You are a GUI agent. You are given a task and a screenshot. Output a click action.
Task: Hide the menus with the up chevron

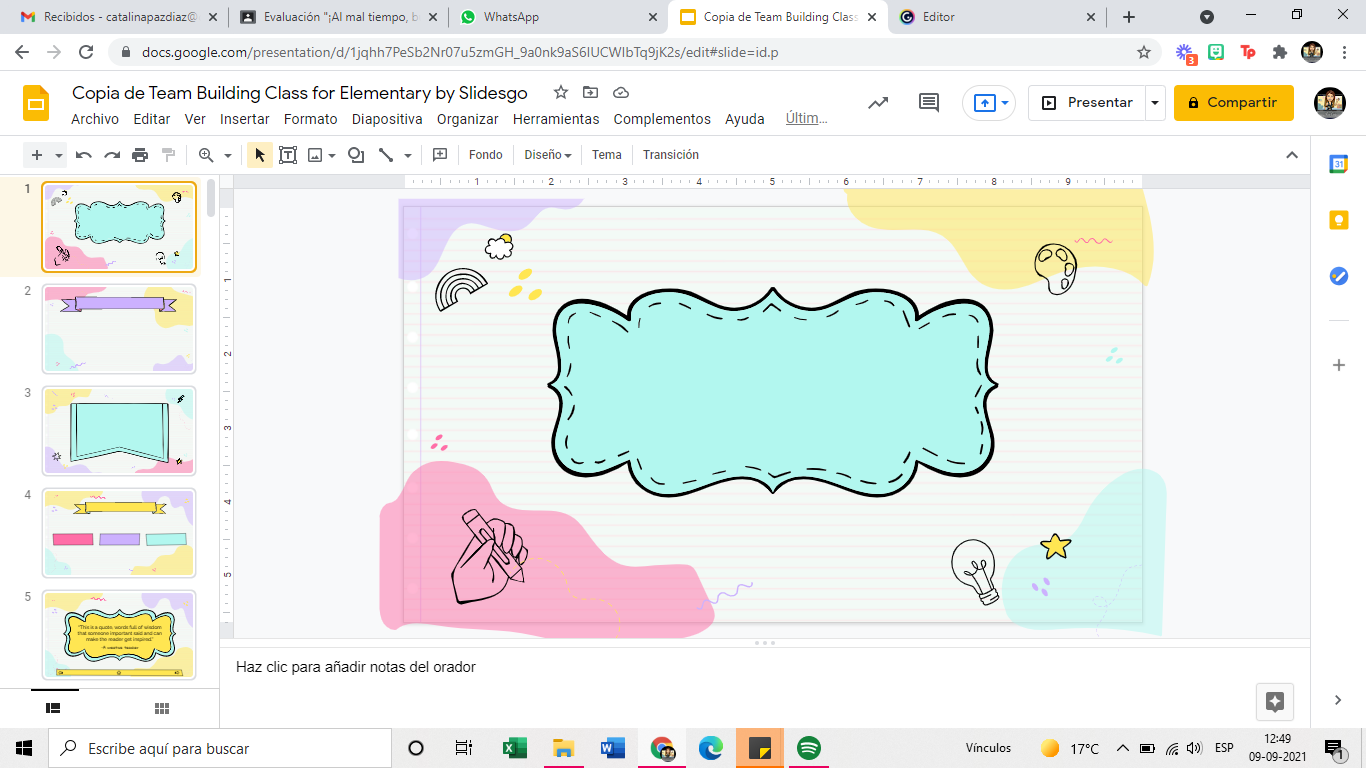(x=1292, y=155)
